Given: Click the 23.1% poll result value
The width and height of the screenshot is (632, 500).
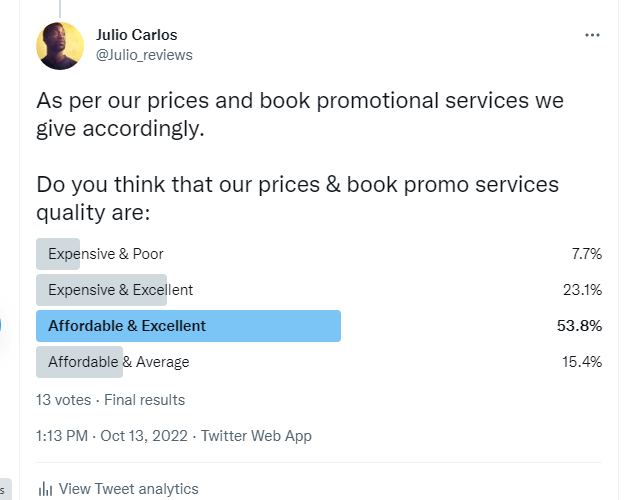Looking at the screenshot, I should tap(583, 290).
